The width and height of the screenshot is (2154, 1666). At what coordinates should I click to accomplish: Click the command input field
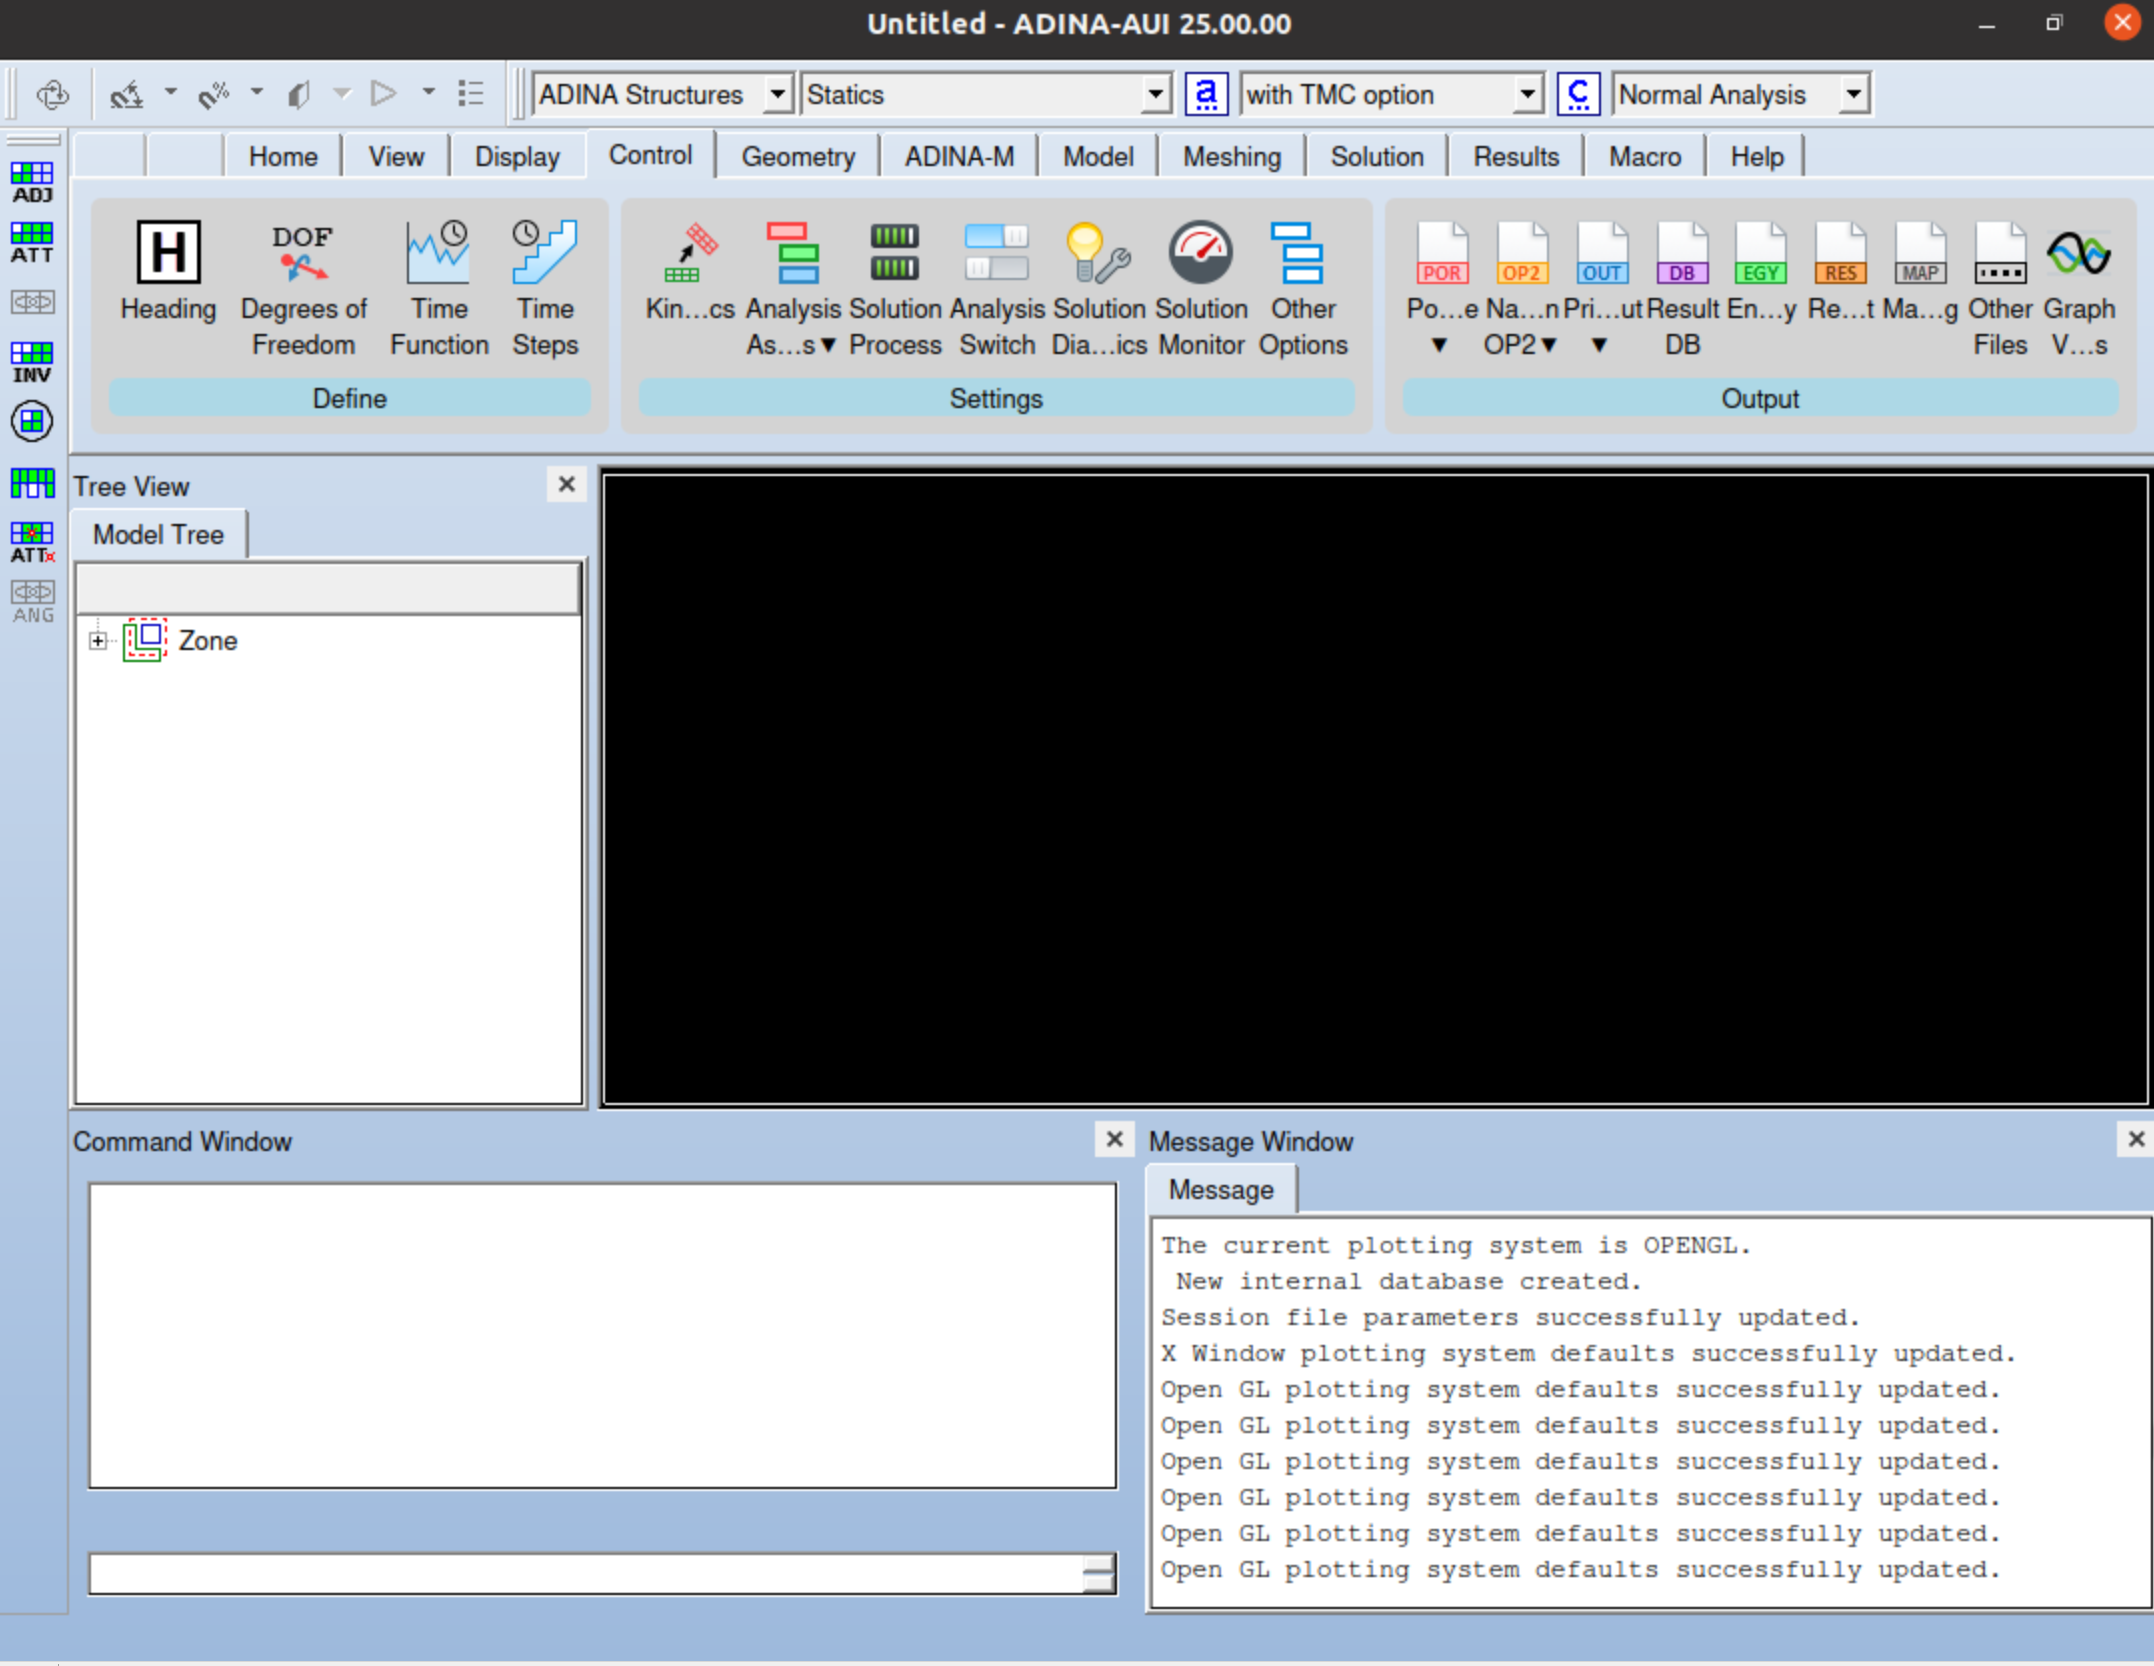[586, 1574]
